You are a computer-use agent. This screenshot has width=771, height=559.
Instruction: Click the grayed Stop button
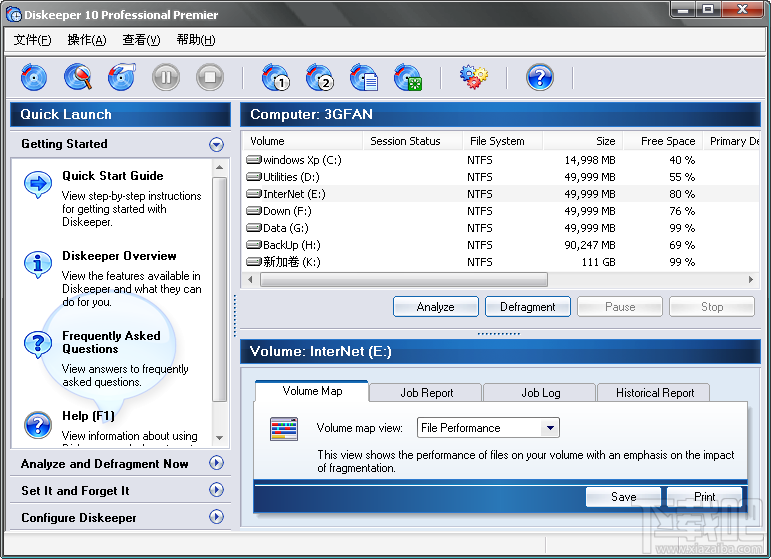pyautogui.click(x=712, y=307)
